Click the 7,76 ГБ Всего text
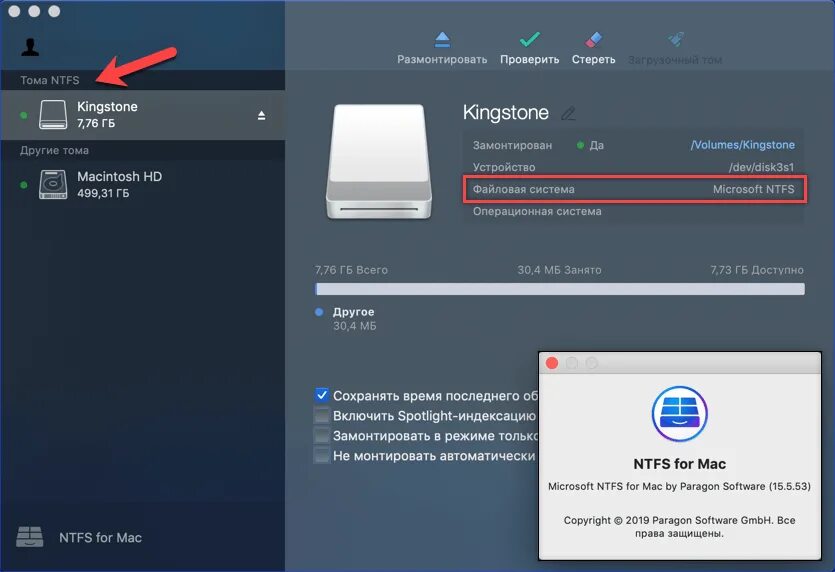 [x=351, y=270]
